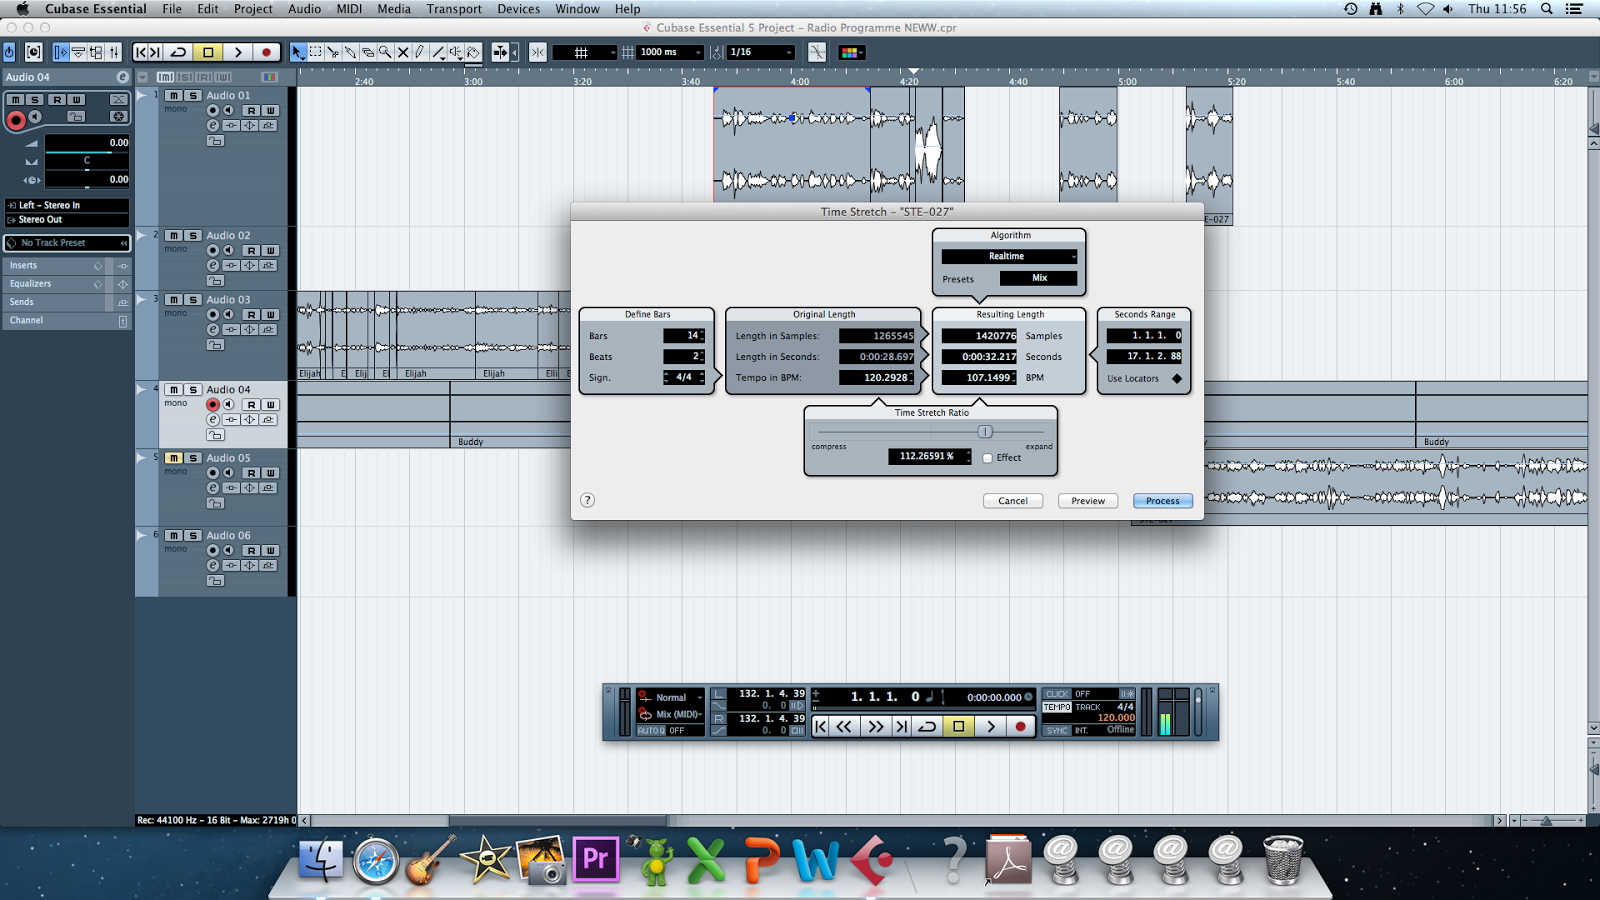Open the Devices menu
Screen dimensions: 1600x900
tap(518, 9)
